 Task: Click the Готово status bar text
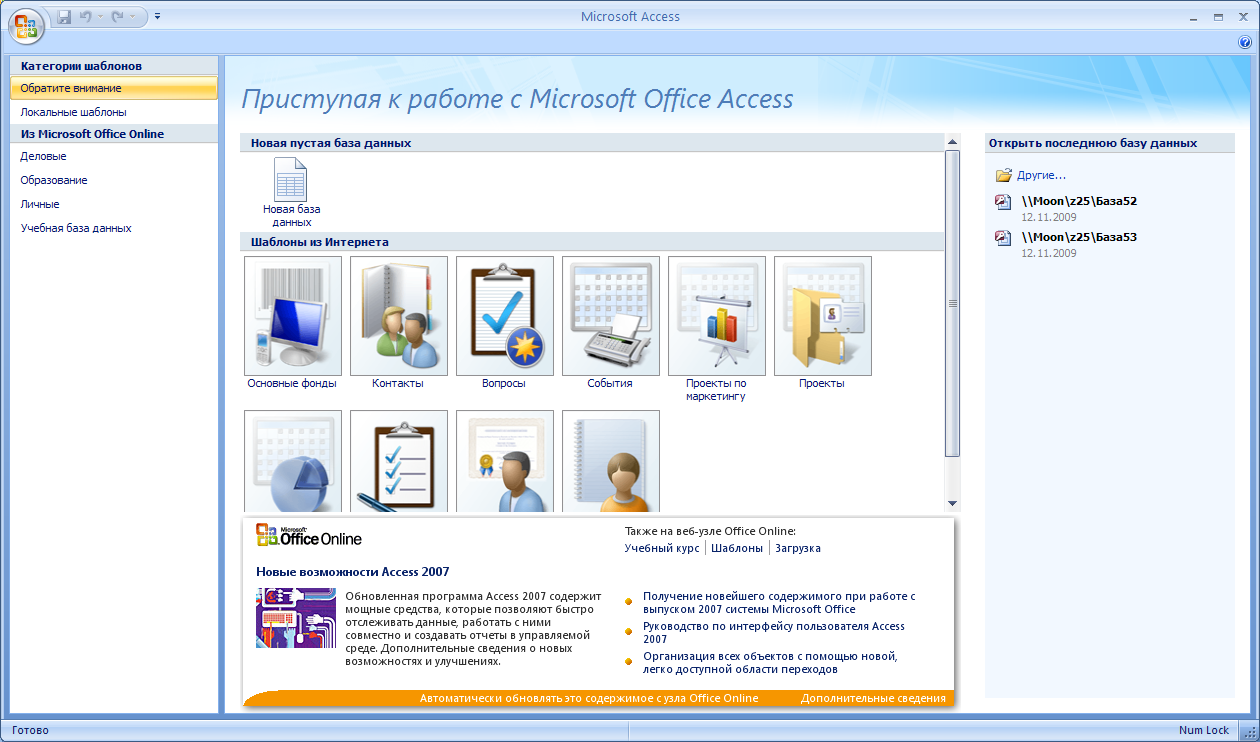[30, 730]
